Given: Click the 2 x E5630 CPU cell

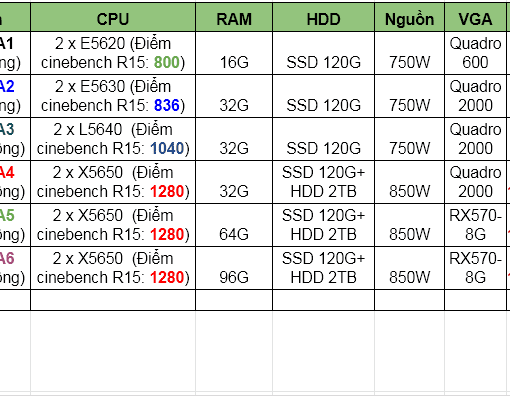Looking at the screenshot, I should 113,96.
